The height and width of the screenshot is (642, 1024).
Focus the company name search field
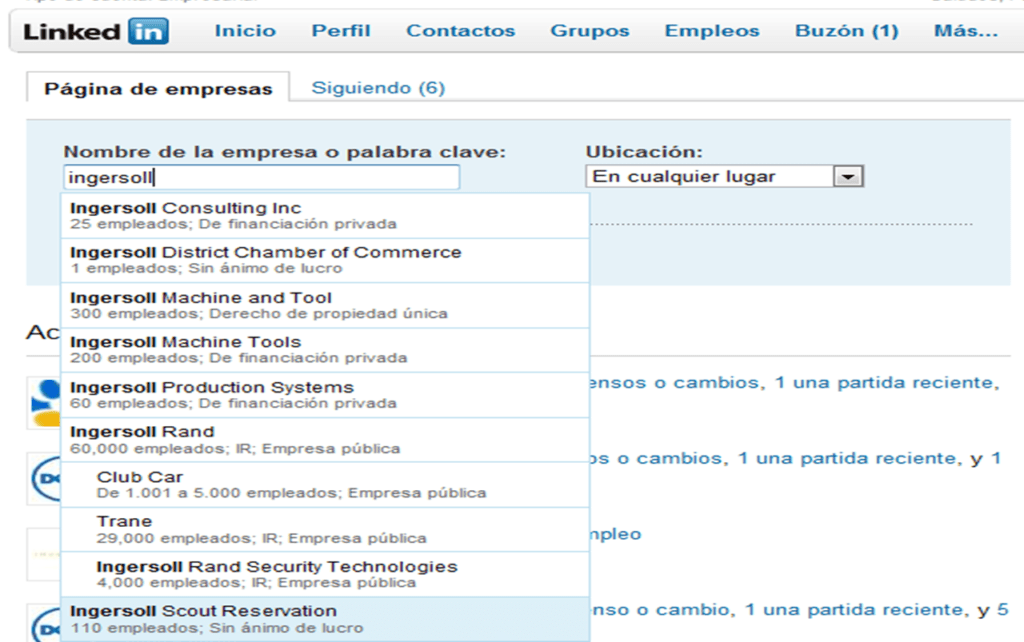pos(262,177)
